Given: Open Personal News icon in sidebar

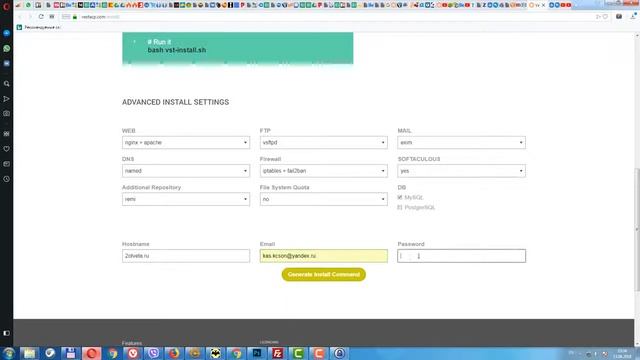Looking at the screenshot, I should [x=7, y=164].
